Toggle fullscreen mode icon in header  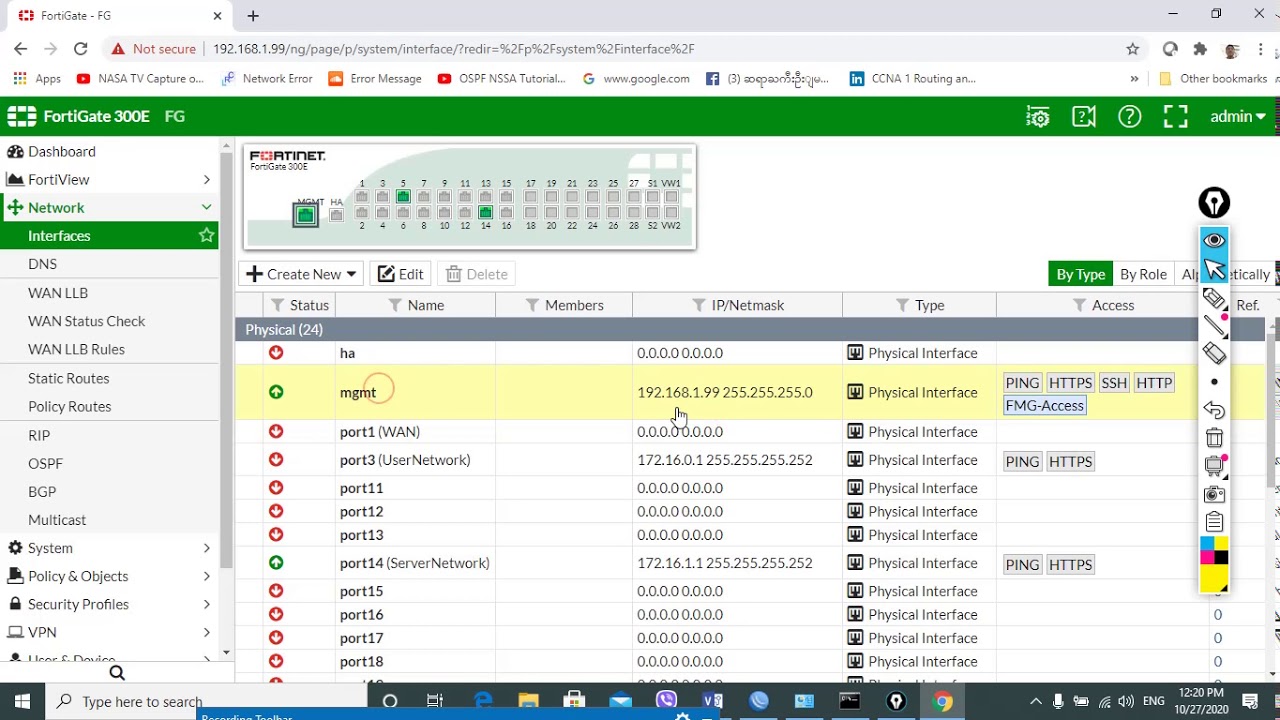(1176, 117)
